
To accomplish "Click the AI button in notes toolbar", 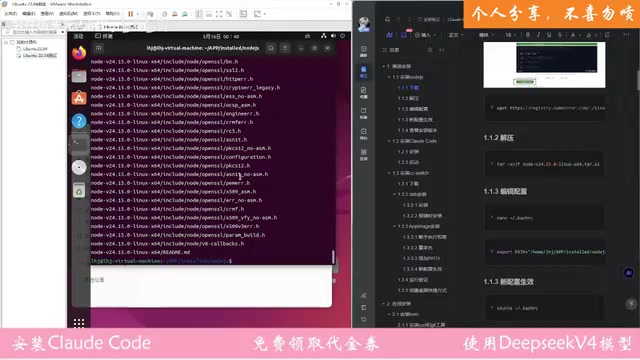I will (389, 35).
